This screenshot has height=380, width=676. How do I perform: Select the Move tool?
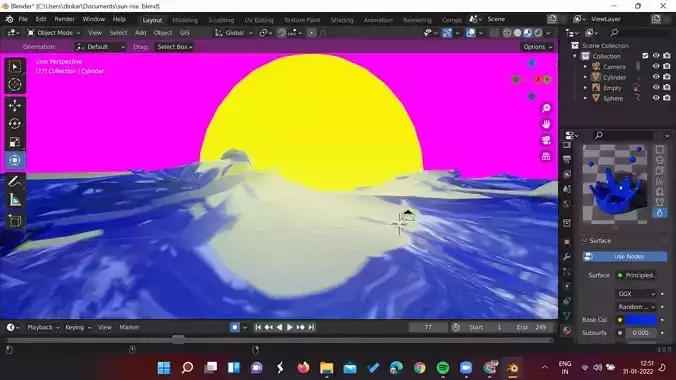pos(15,106)
